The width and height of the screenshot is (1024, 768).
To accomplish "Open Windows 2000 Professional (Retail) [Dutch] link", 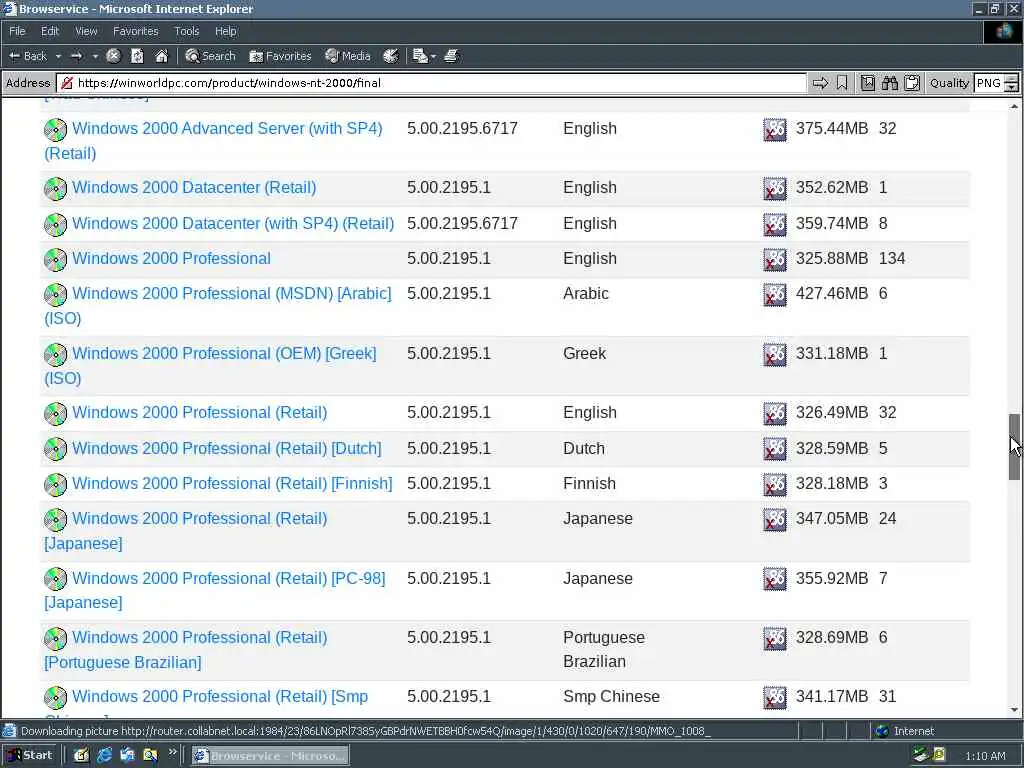I will click(227, 449).
